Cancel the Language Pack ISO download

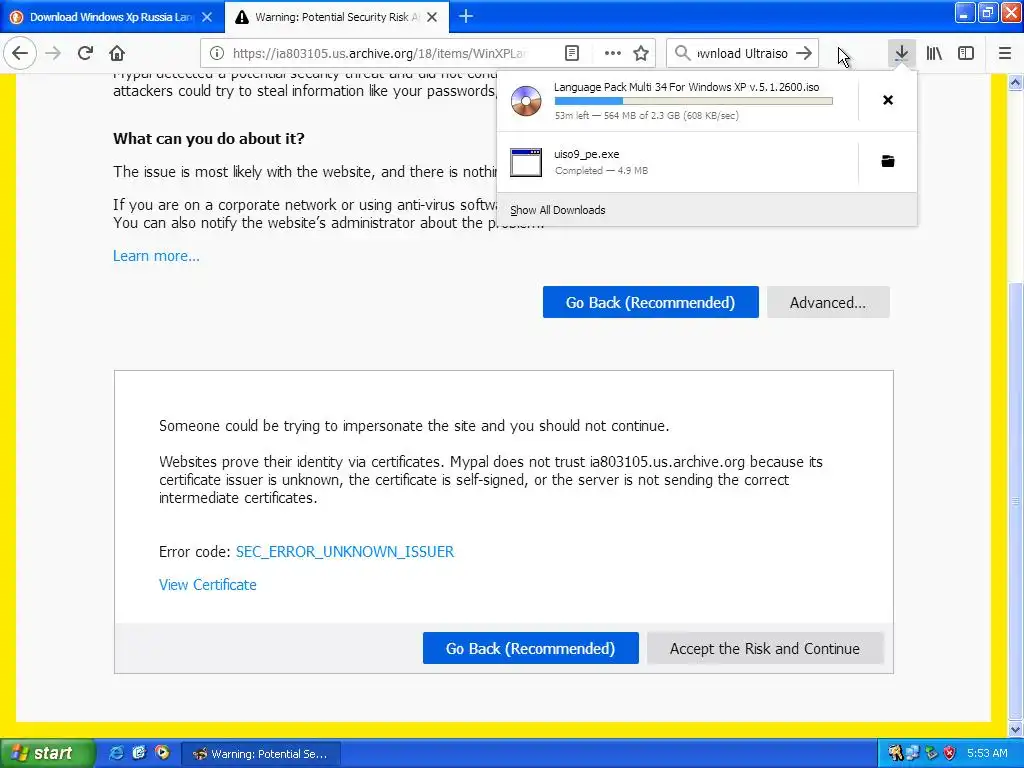tap(888, 100)
